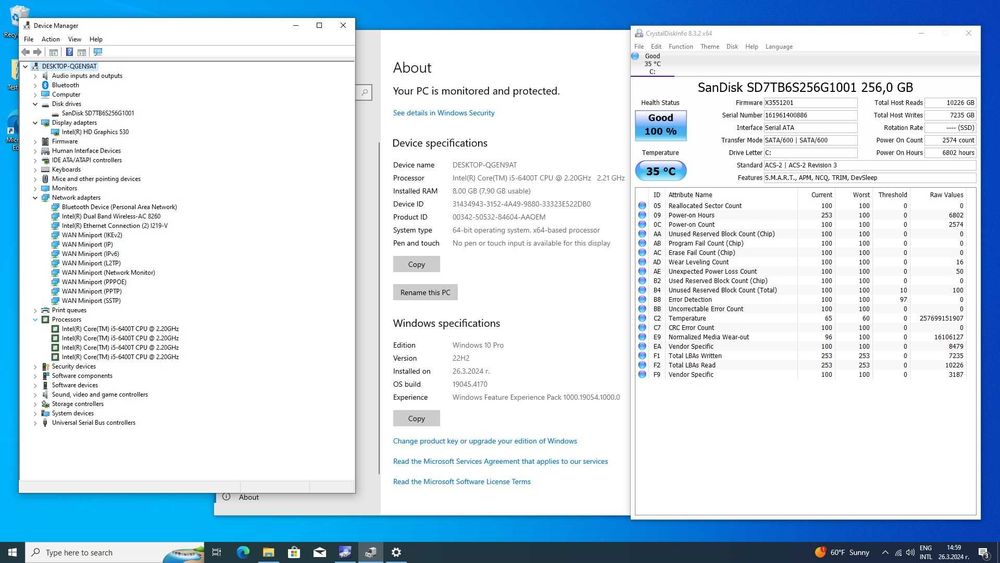
Task: Select the WAN Miniport (PPPOE) tree item
Action: [x=94, y=282]
